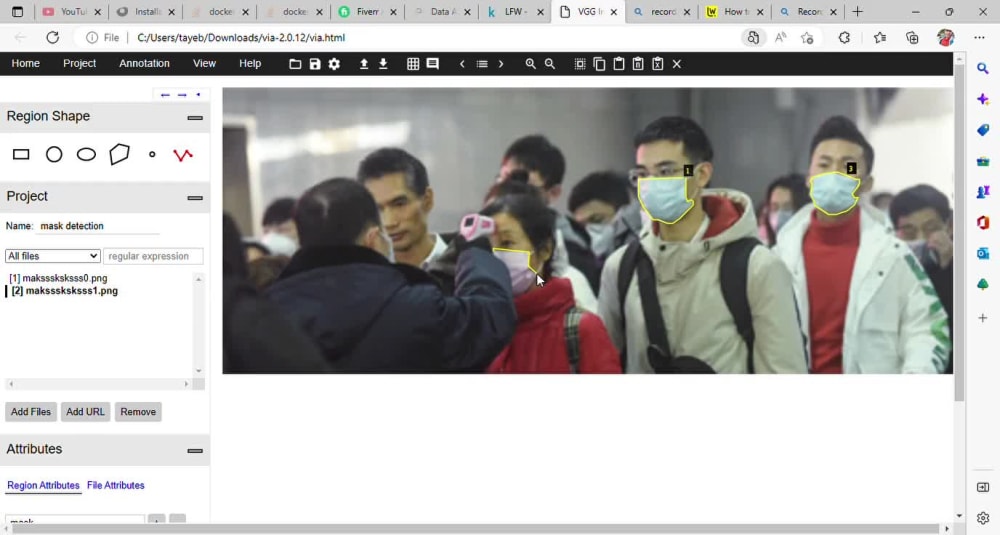Collapse the Attributes panel
1000x535 pixels.
click(195, 451)
